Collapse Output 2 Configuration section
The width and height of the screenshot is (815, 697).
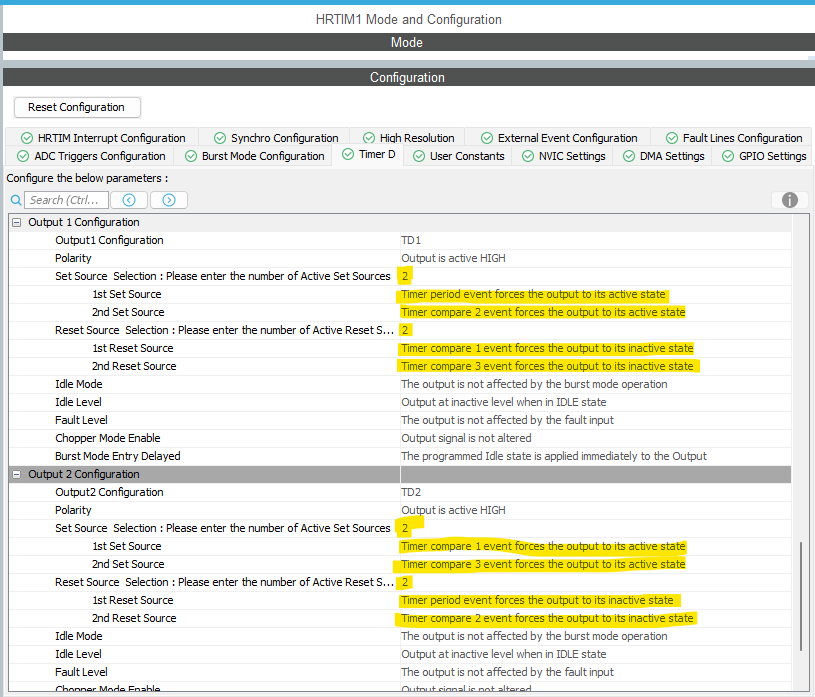tap(17, 475)
